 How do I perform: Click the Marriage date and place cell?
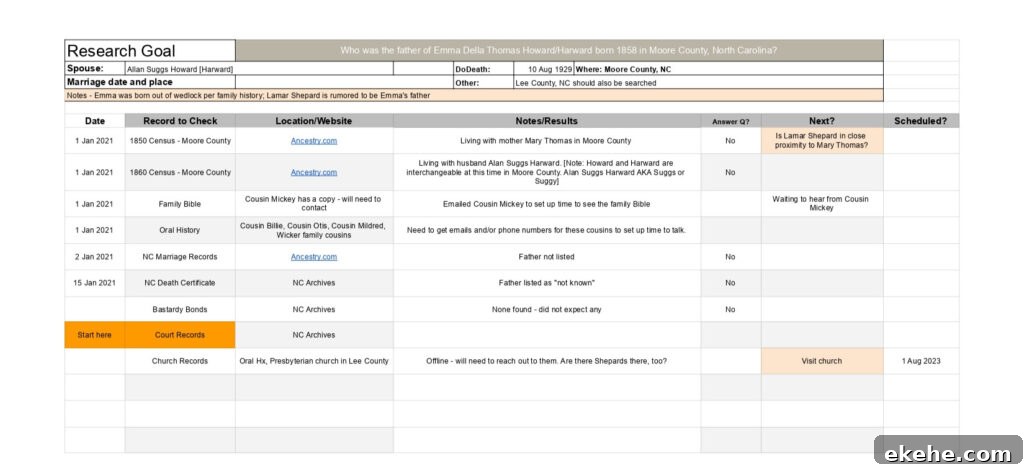(150, 82)
